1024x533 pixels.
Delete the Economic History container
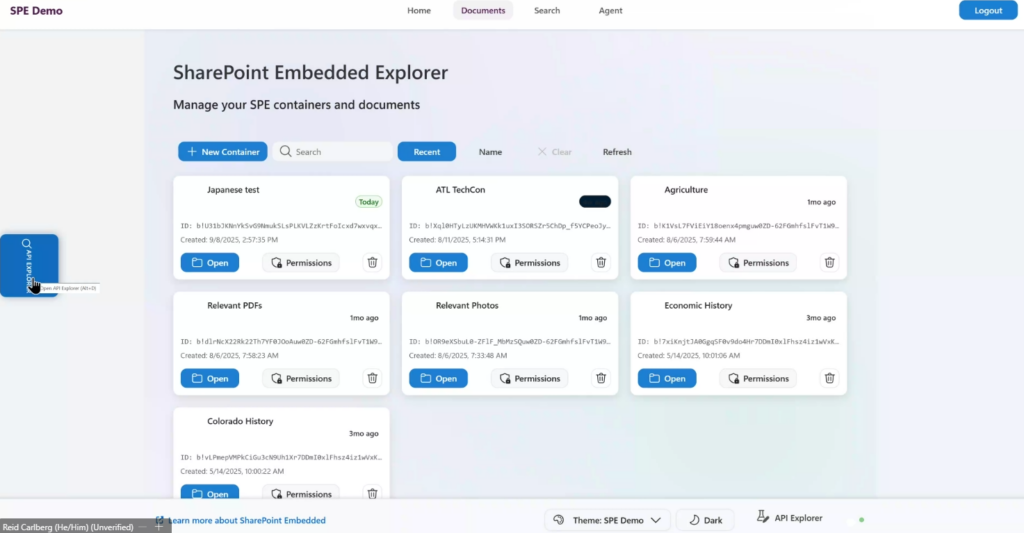coord(829,378)
